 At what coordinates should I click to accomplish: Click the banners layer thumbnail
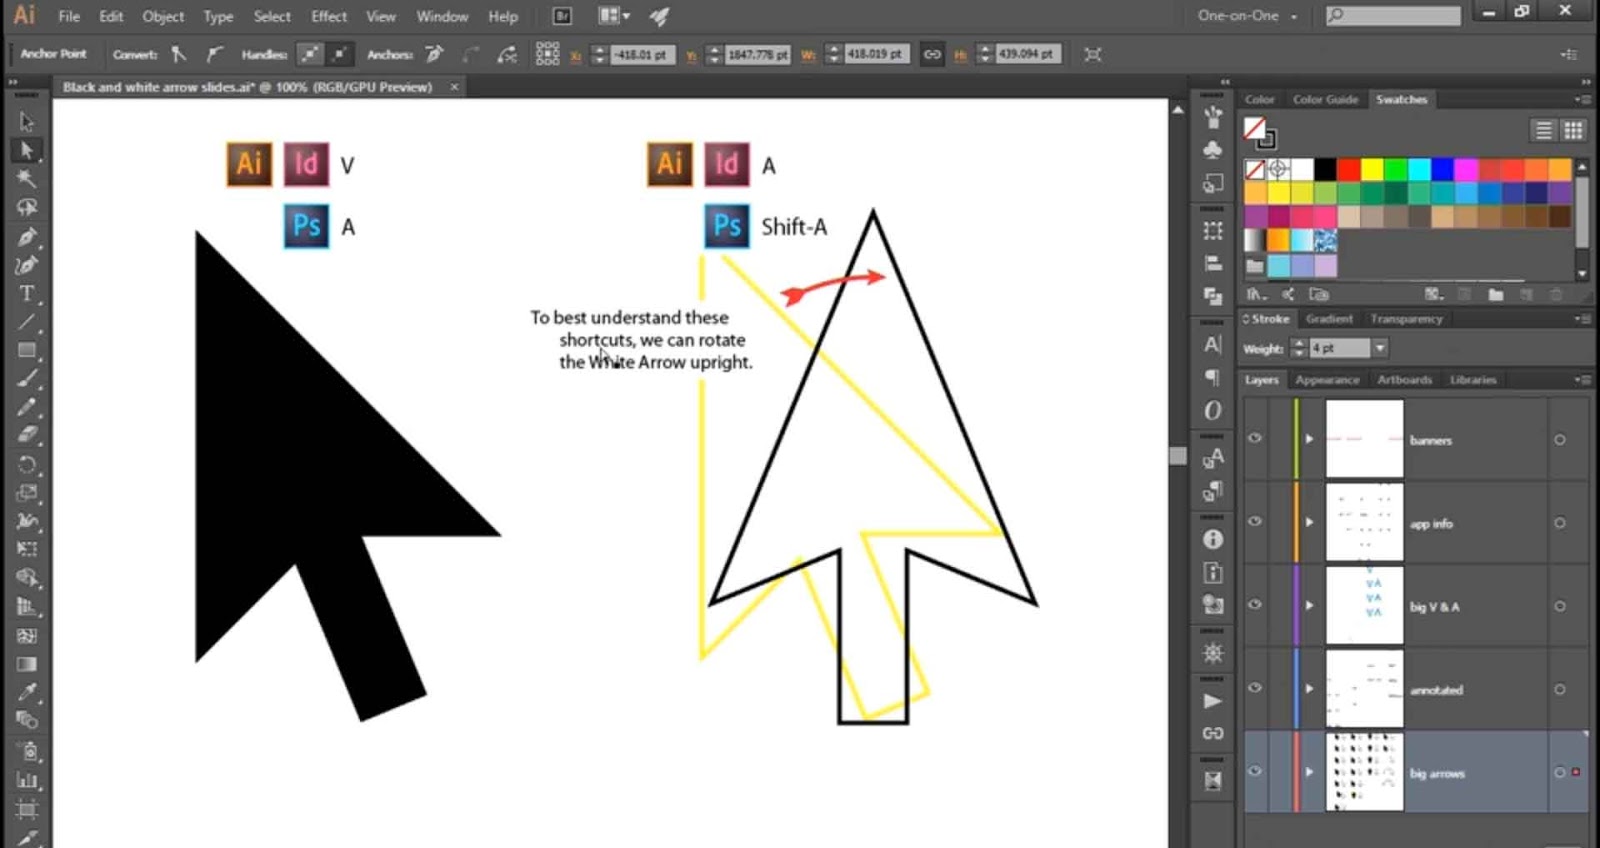click(1365, 439)
